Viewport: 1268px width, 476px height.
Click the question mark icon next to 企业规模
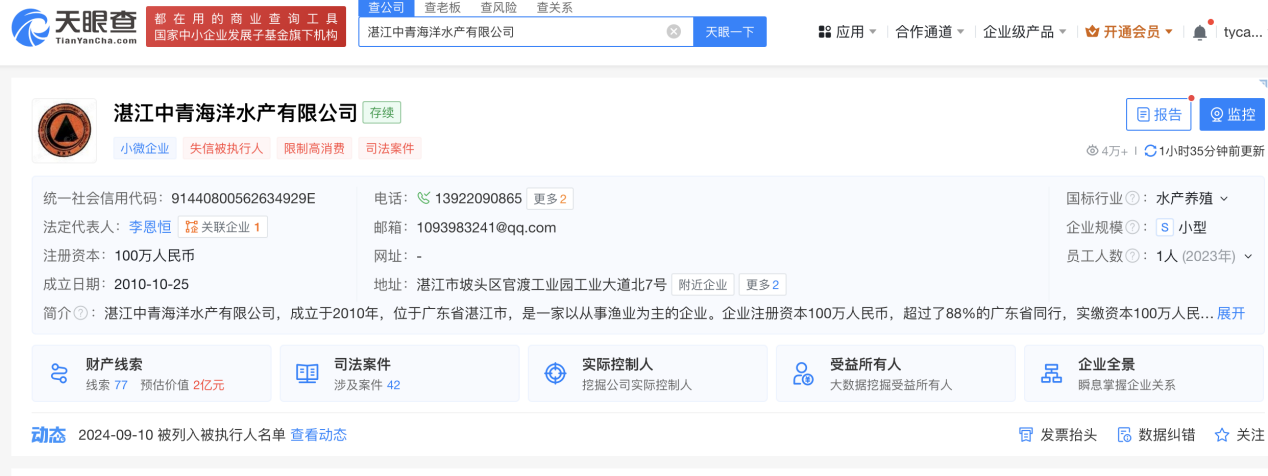tap(1133, 227)
